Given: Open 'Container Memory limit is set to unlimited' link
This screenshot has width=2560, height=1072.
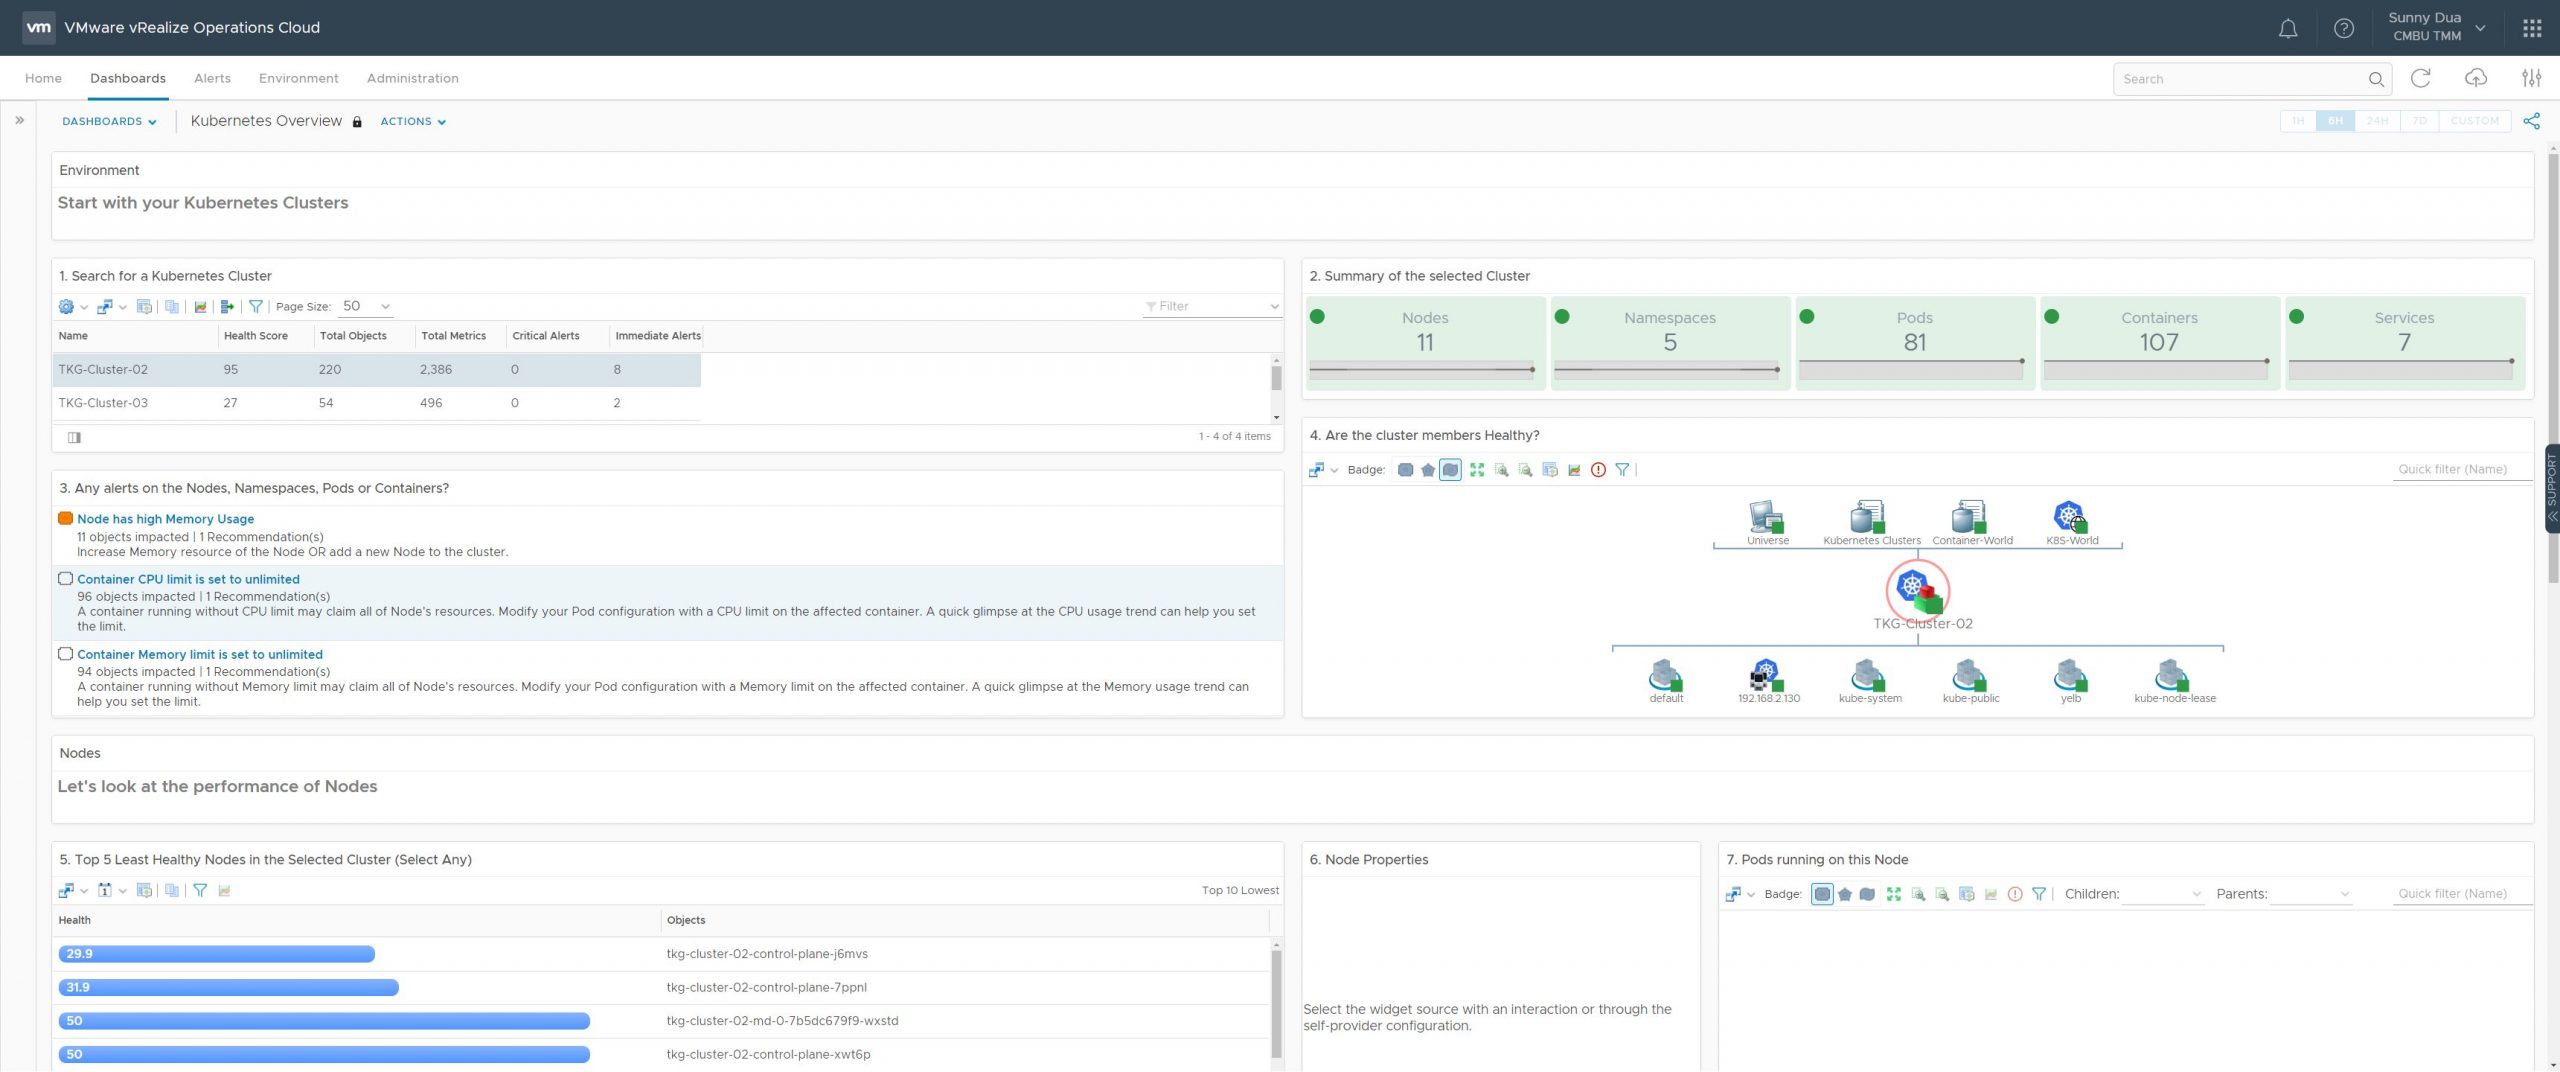Looking at the screenshot, I should coord(200,654).
